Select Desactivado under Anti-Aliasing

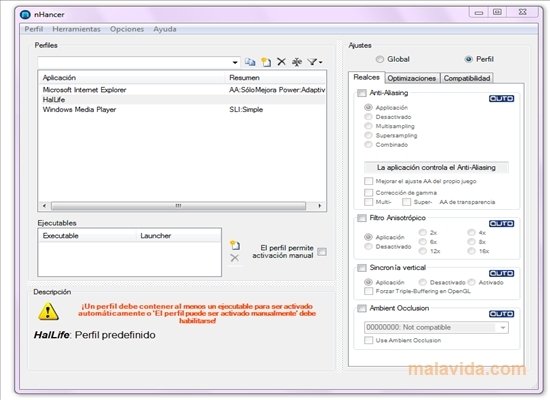coord(368,116)
